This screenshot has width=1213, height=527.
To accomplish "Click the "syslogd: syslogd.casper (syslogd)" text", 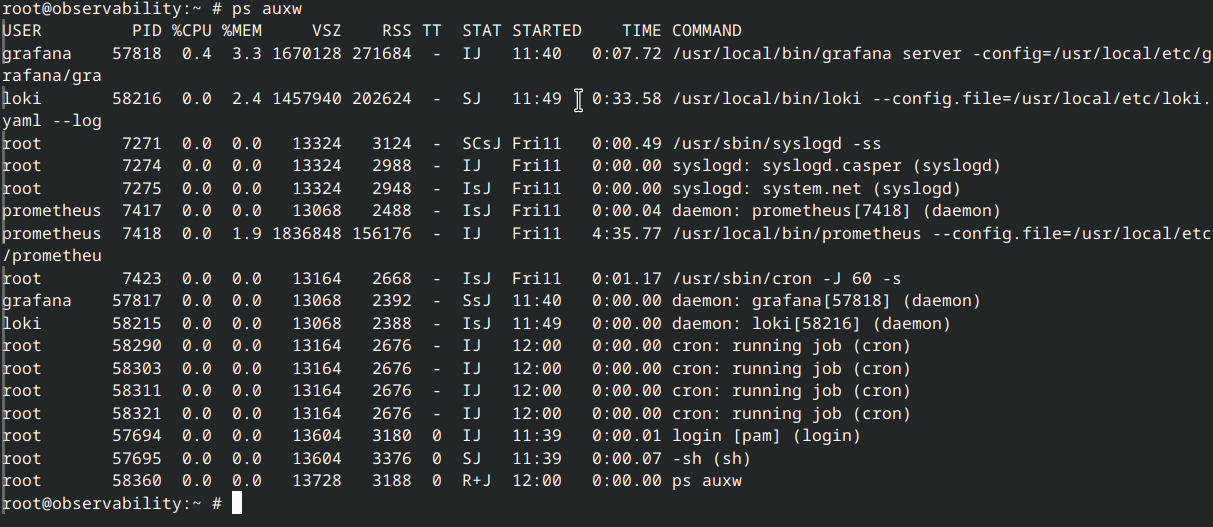I will [x=836, y=166].
